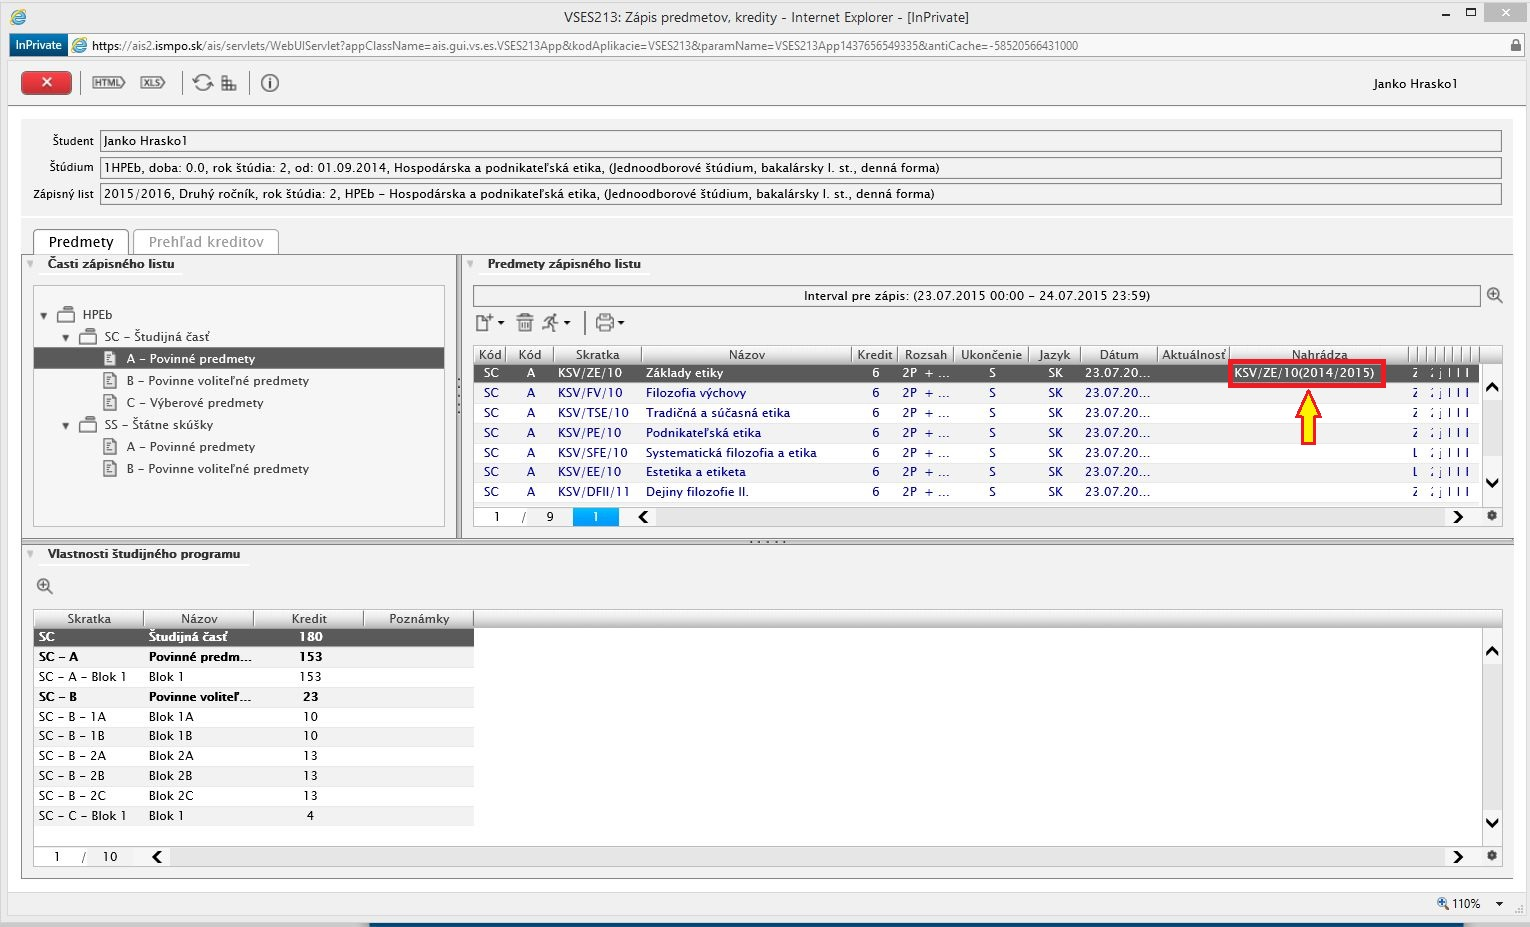
Task: Switch to the Prehľad kreditov tab
Action: 206,242
